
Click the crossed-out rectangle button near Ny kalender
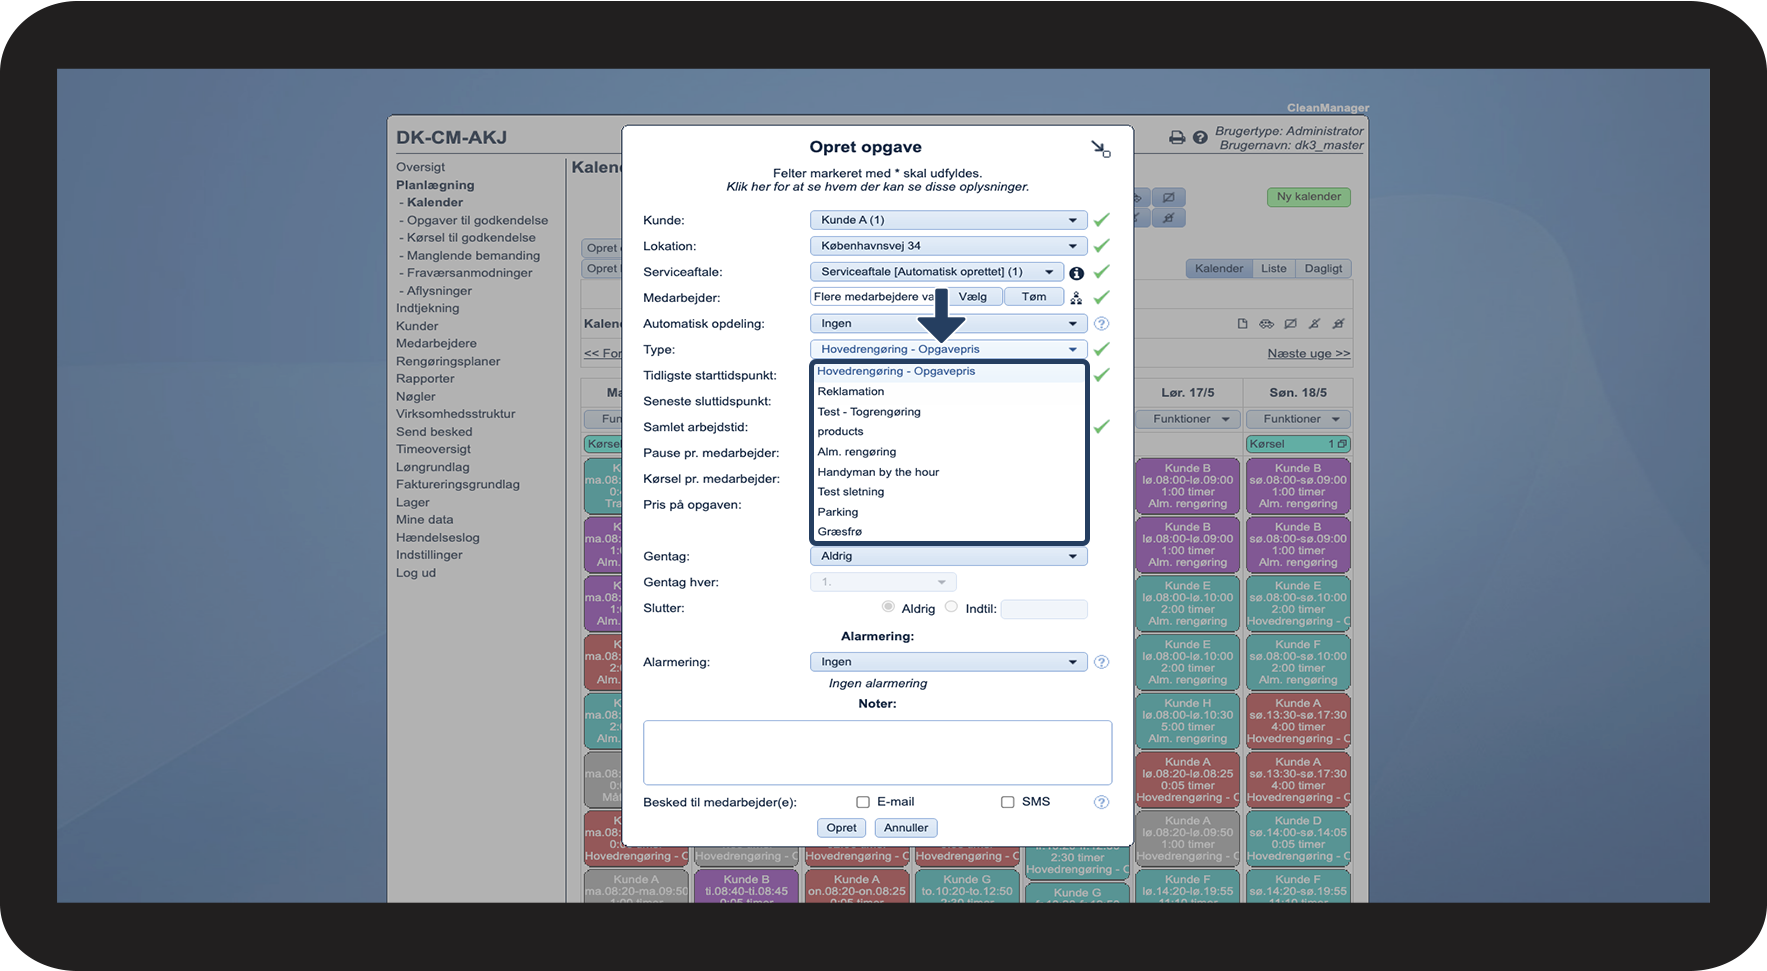click(1168, 197)
